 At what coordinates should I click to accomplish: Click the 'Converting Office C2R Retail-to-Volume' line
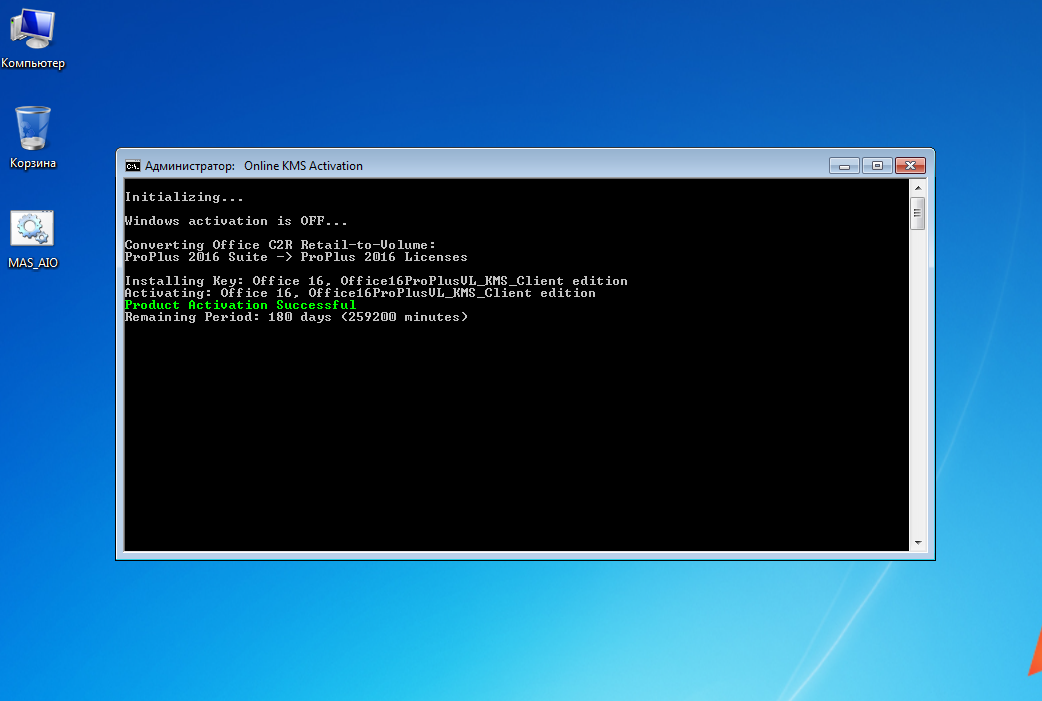(x=280, y=245)
